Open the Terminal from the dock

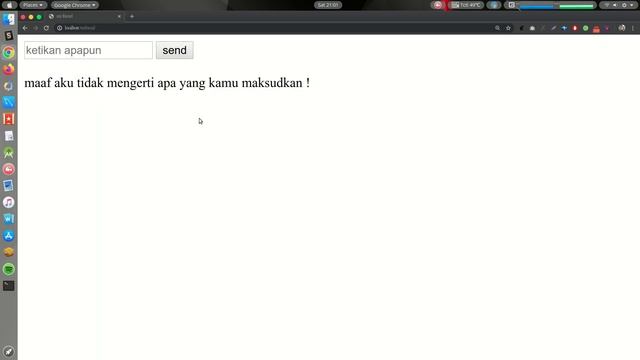click(9, 286)
